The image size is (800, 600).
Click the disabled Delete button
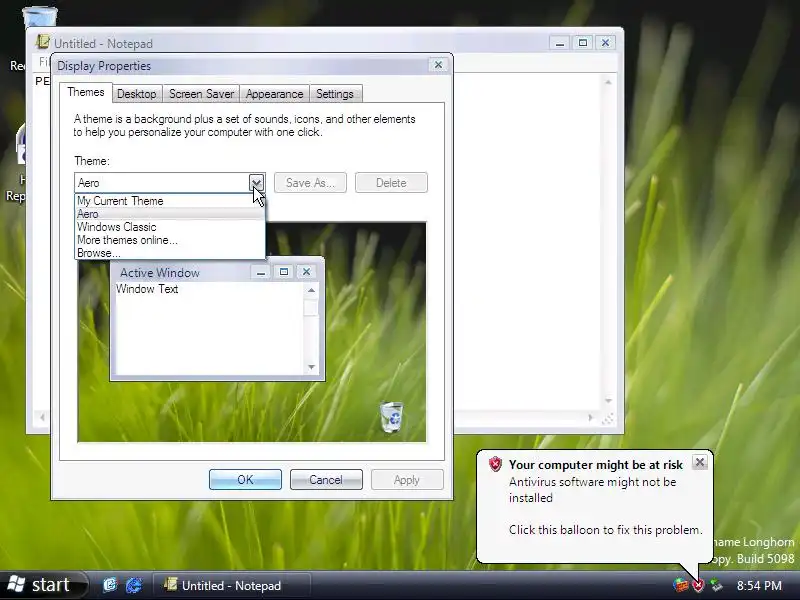391,183
